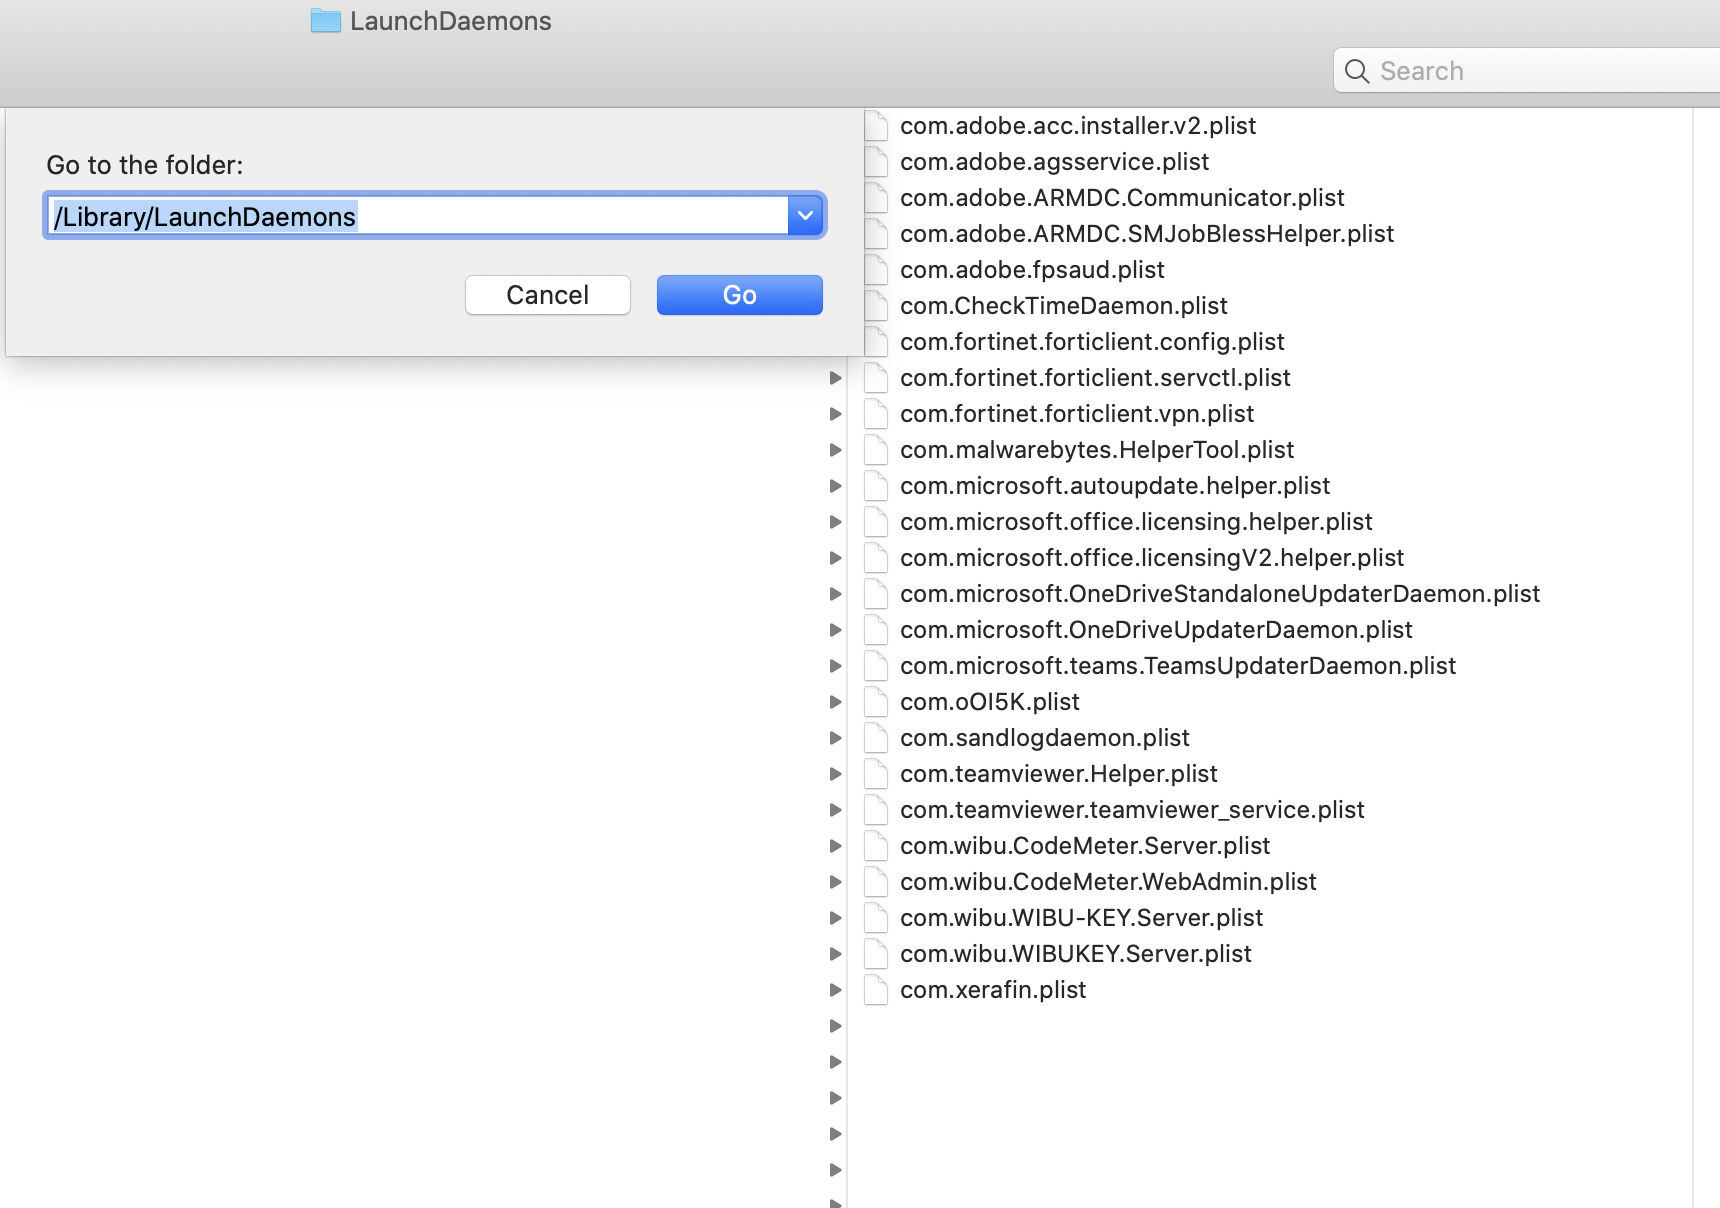
Task: Select com.microsoft.OneDriveStandaloneUpdaterDaemon.plist file name
Action: 1220,594
